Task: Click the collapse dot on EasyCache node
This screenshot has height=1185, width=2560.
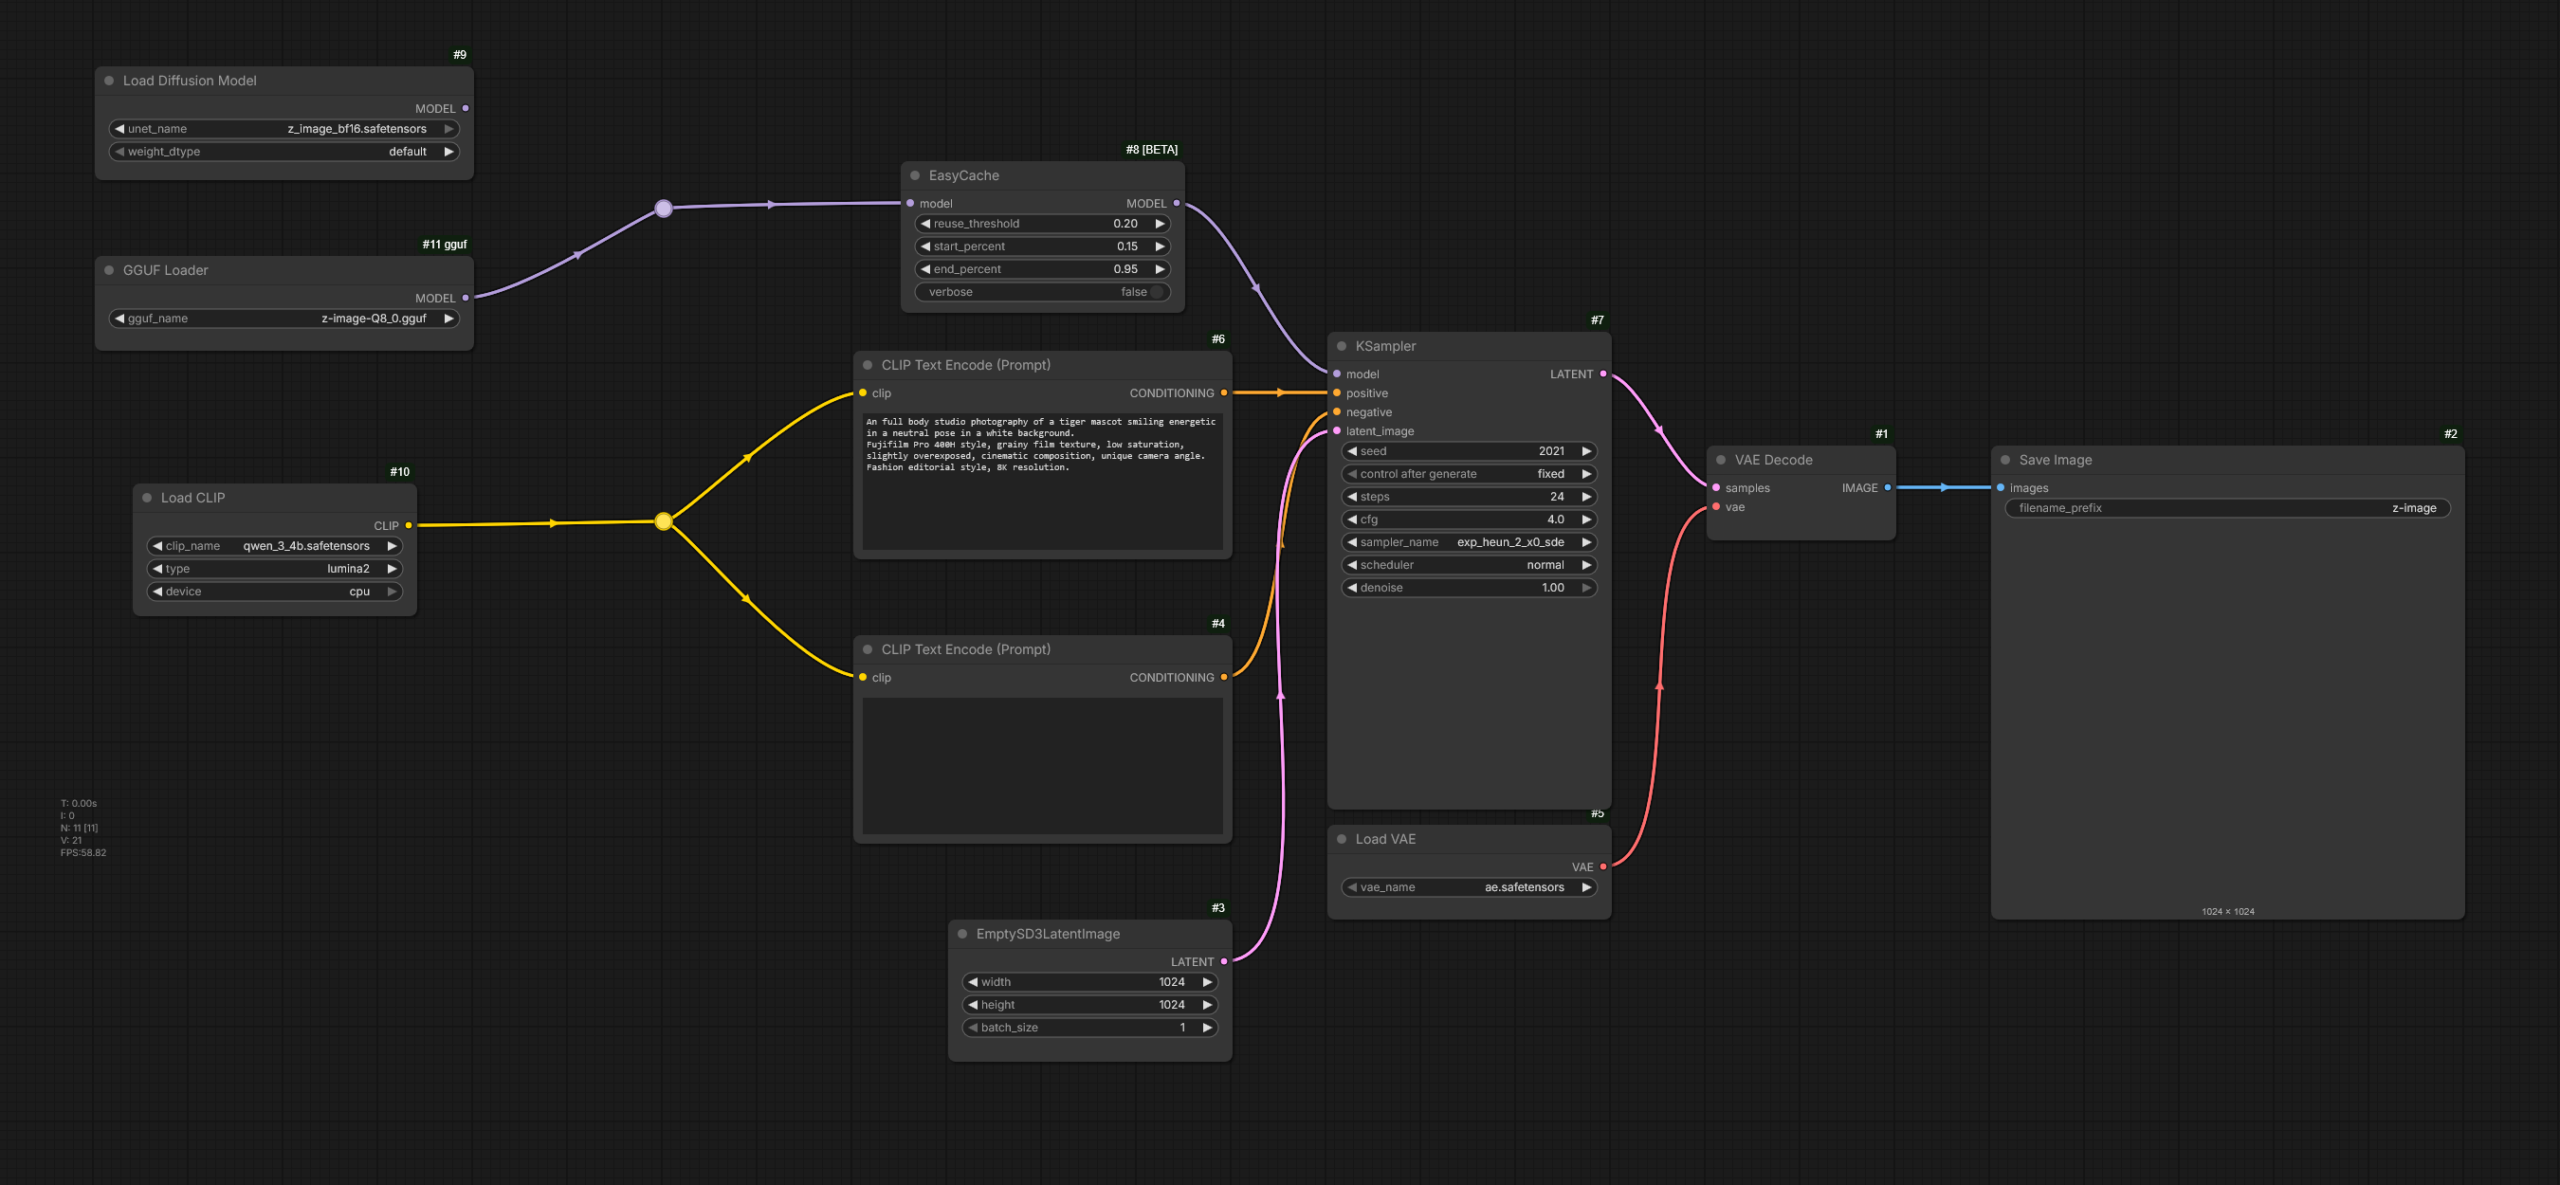Action: (915, 175)
